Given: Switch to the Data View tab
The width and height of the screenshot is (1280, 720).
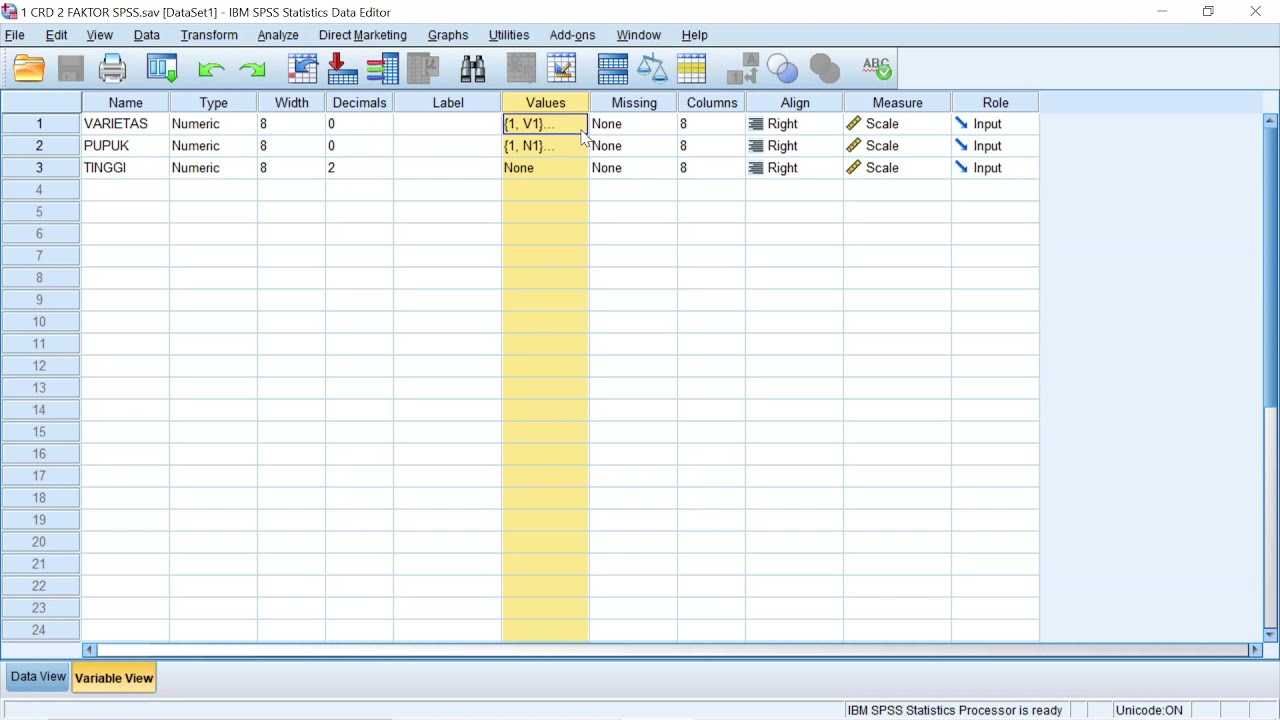Looking at the screenshot, I should point(38,677).
